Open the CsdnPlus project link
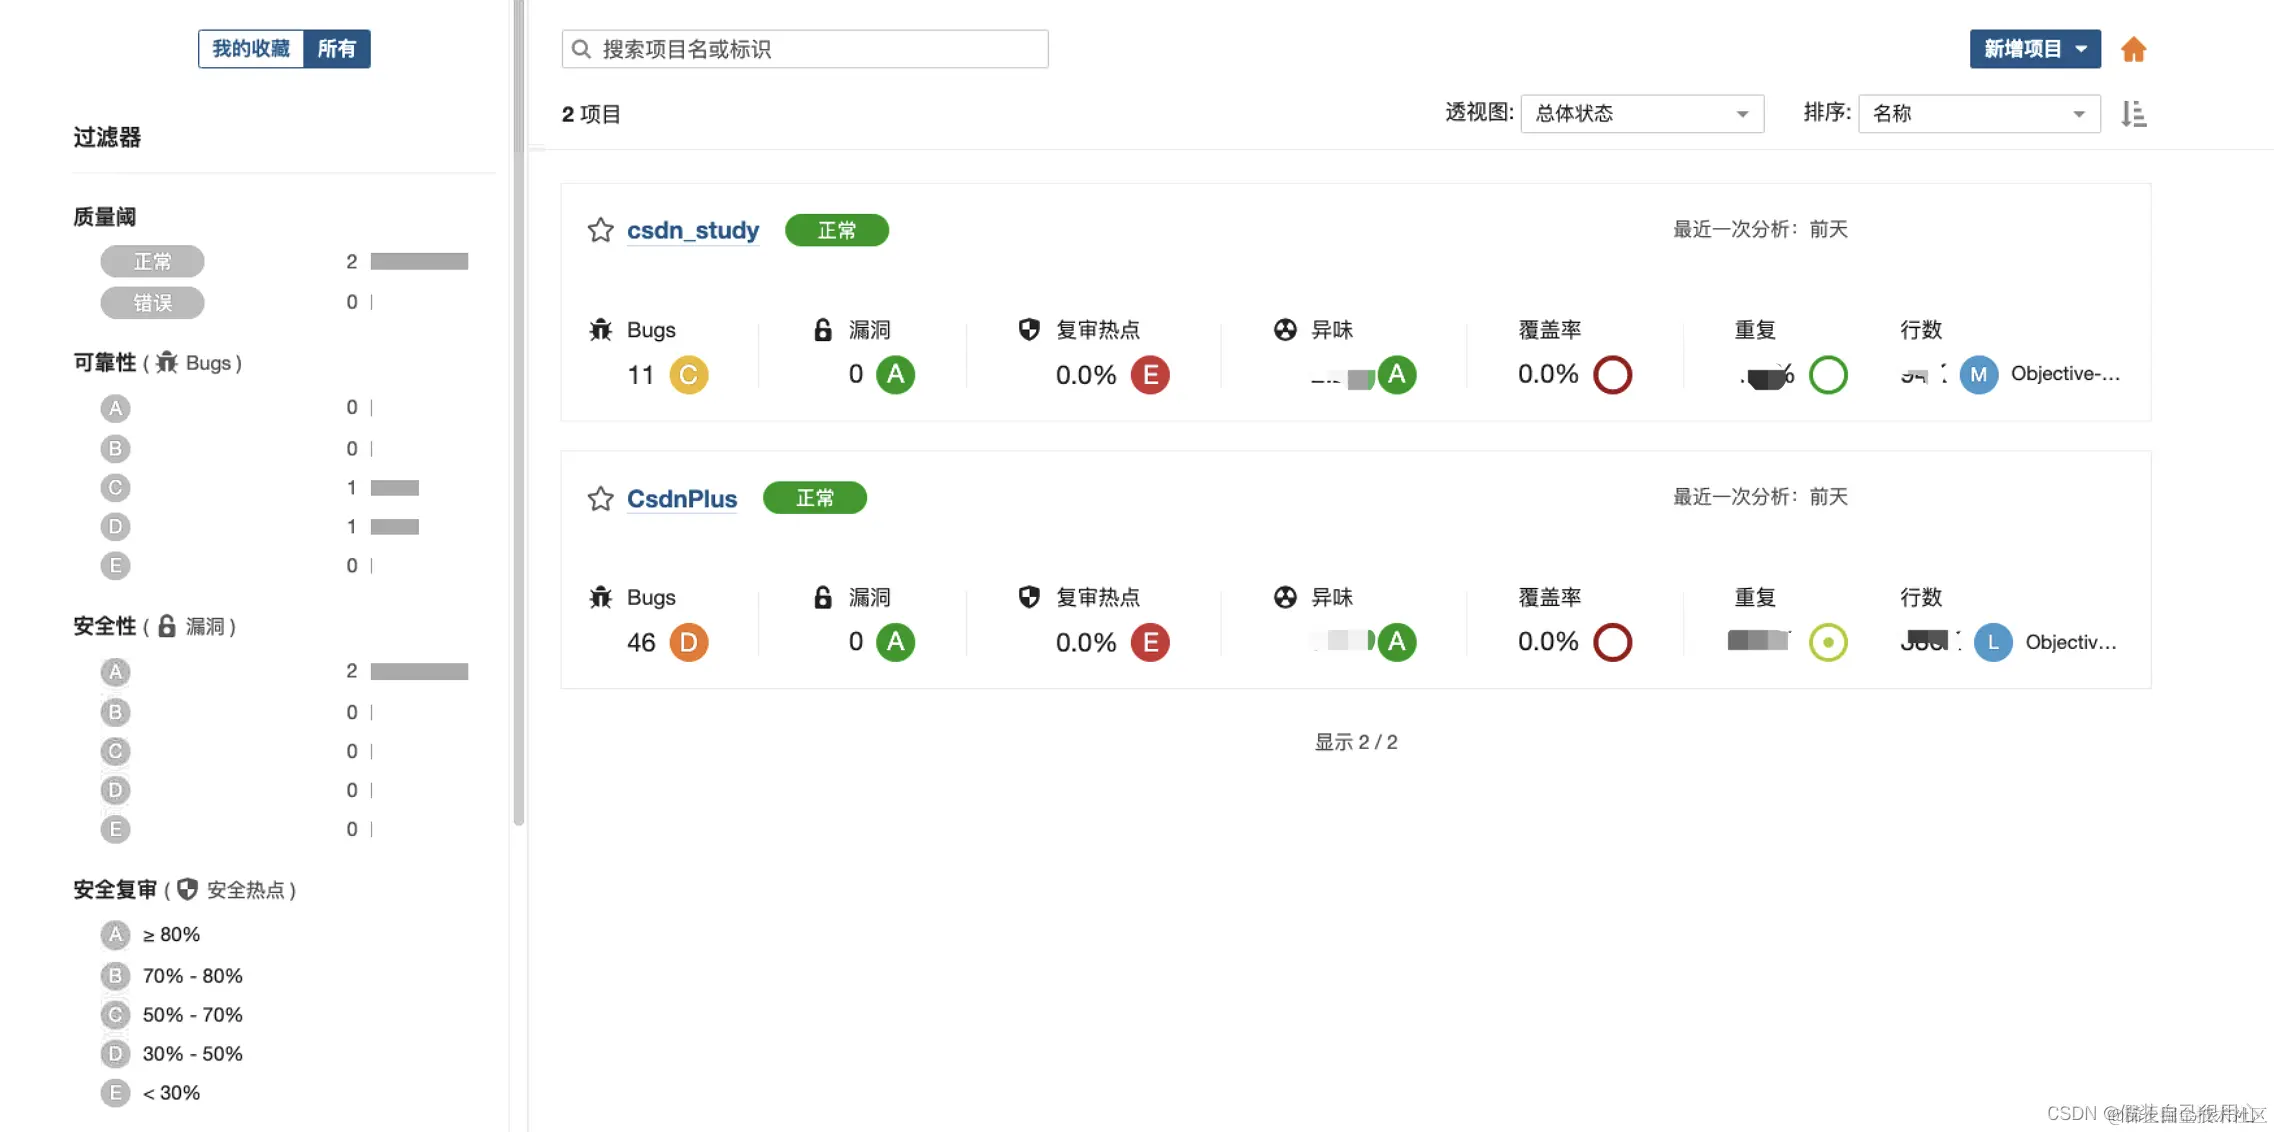 (682, 498)
